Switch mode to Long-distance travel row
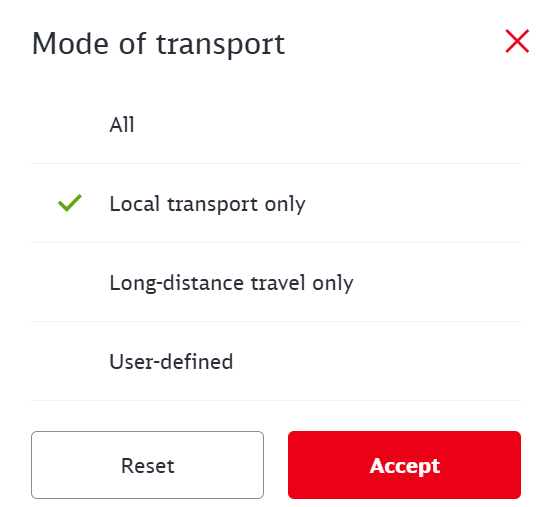The height and width of the screenshot is (507, 549). pyautogui.click(x=276, y=282)
